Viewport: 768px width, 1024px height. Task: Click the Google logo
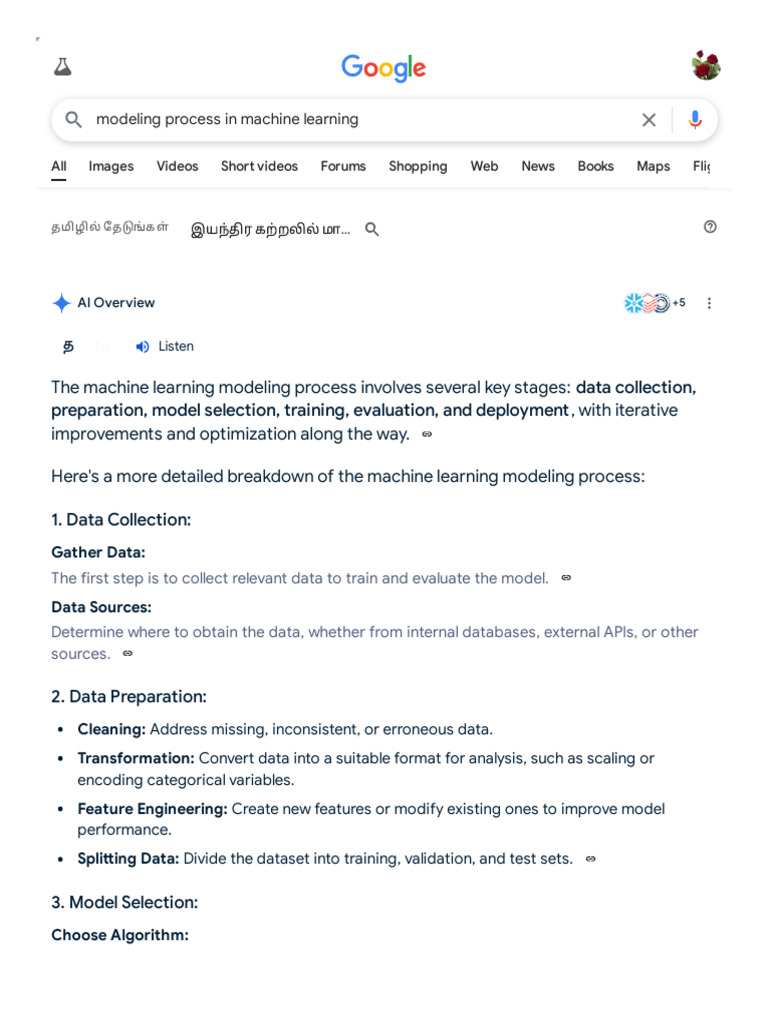coord(383,68)
